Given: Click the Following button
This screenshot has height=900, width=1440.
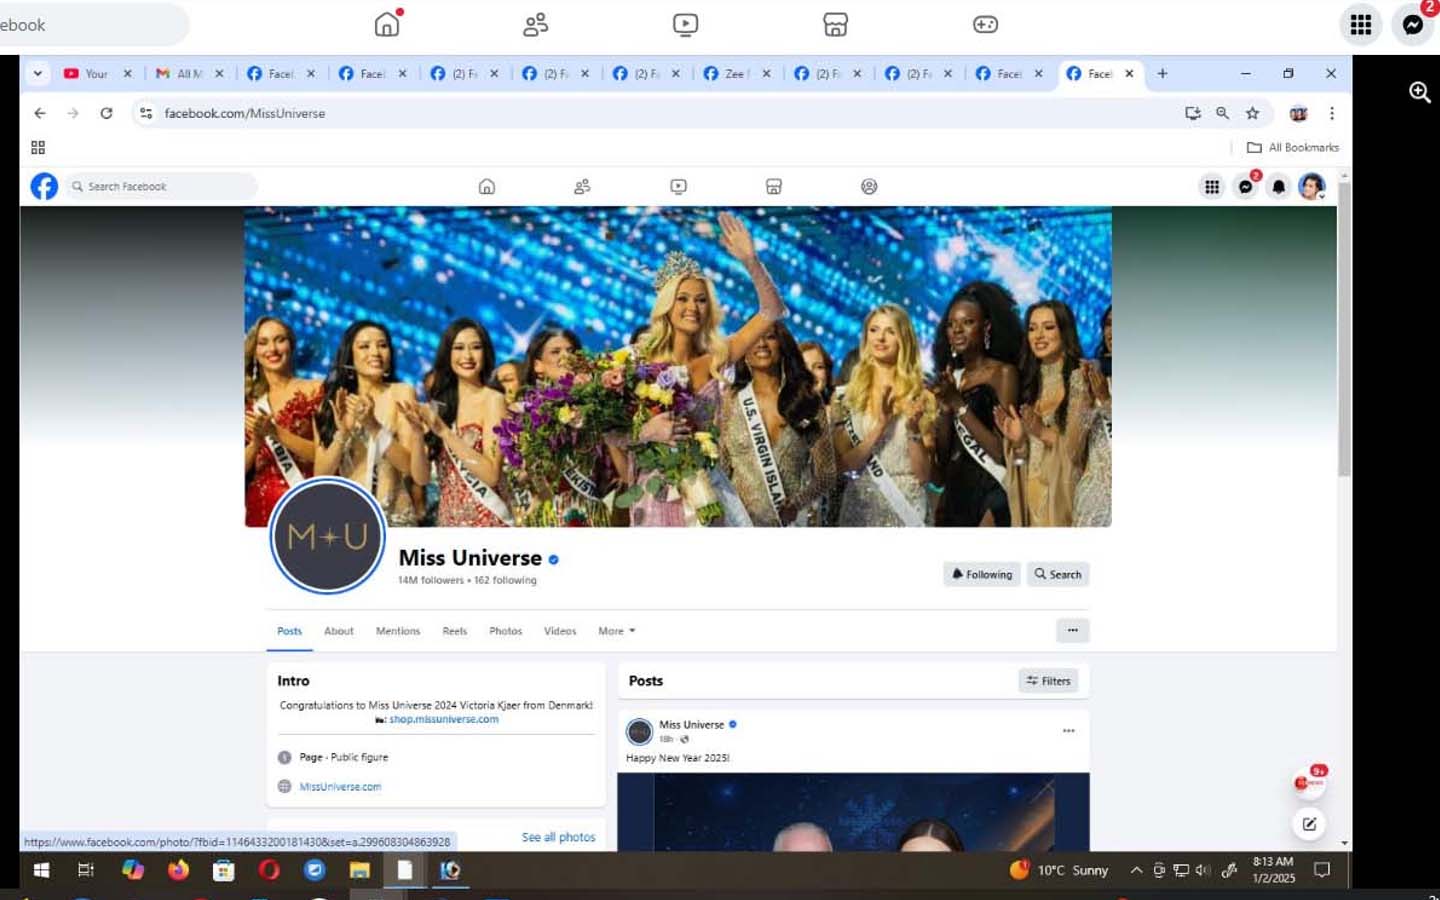Looking at the screenshot, I should 982,574.
